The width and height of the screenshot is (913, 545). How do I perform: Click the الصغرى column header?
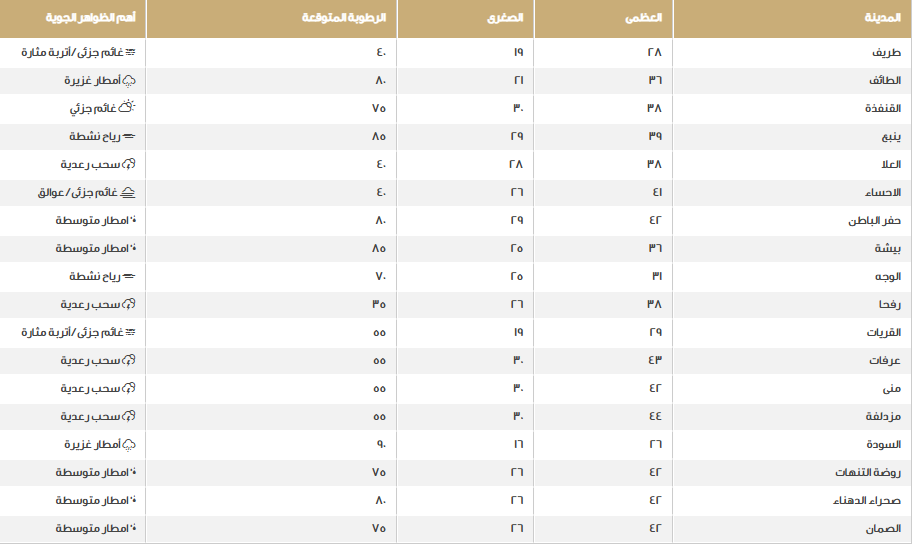pos(511,18)
